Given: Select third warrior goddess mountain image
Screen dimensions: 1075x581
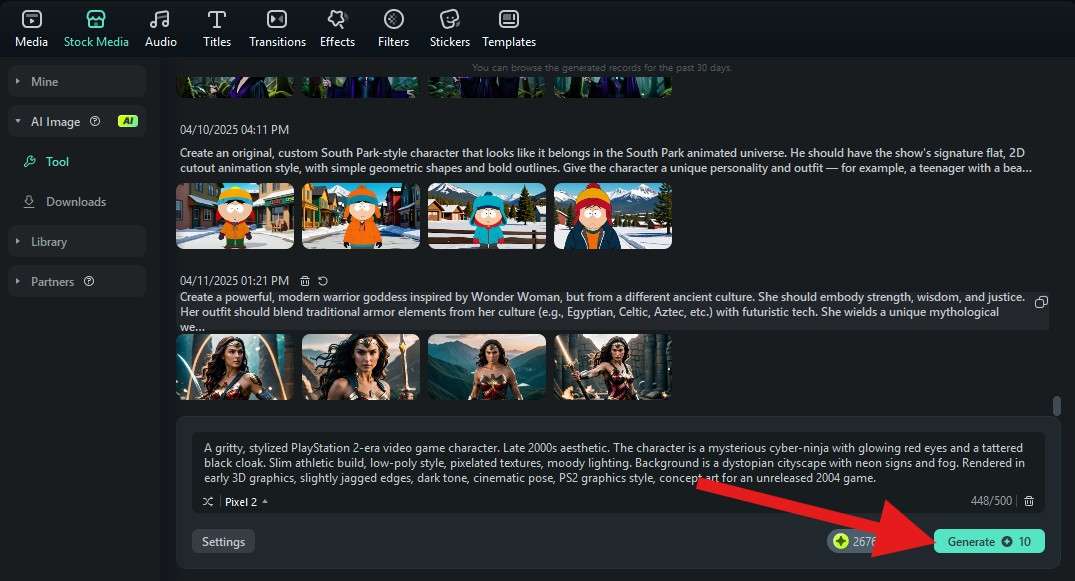Looking at the screenshot, I should 487,367.
